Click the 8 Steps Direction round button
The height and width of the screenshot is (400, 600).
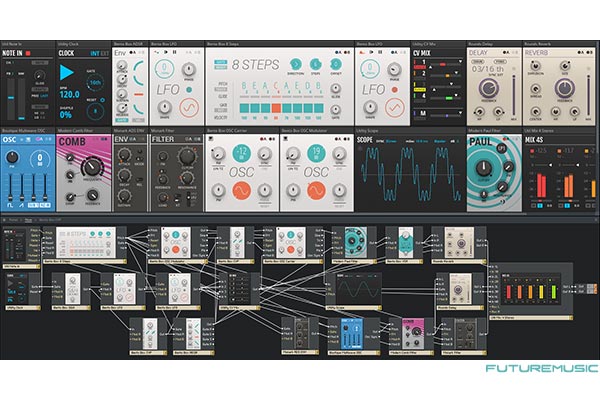point(295,64)
